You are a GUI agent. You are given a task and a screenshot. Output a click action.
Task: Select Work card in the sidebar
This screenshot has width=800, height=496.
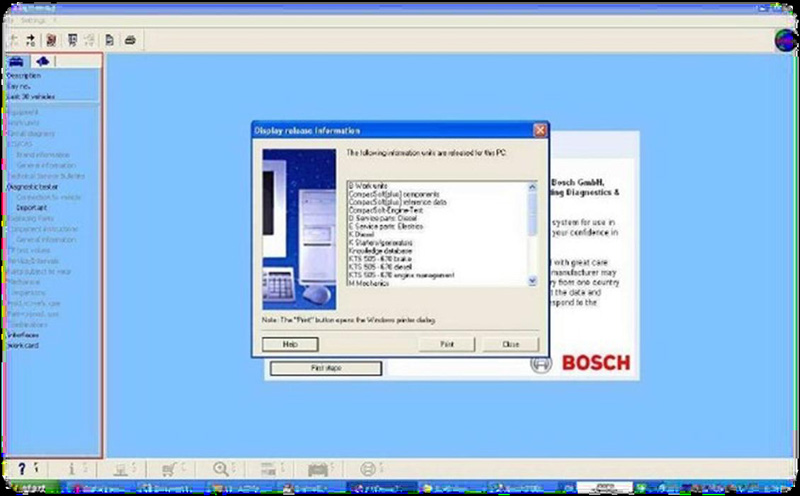pyautogui.click(x=23, y=346)
